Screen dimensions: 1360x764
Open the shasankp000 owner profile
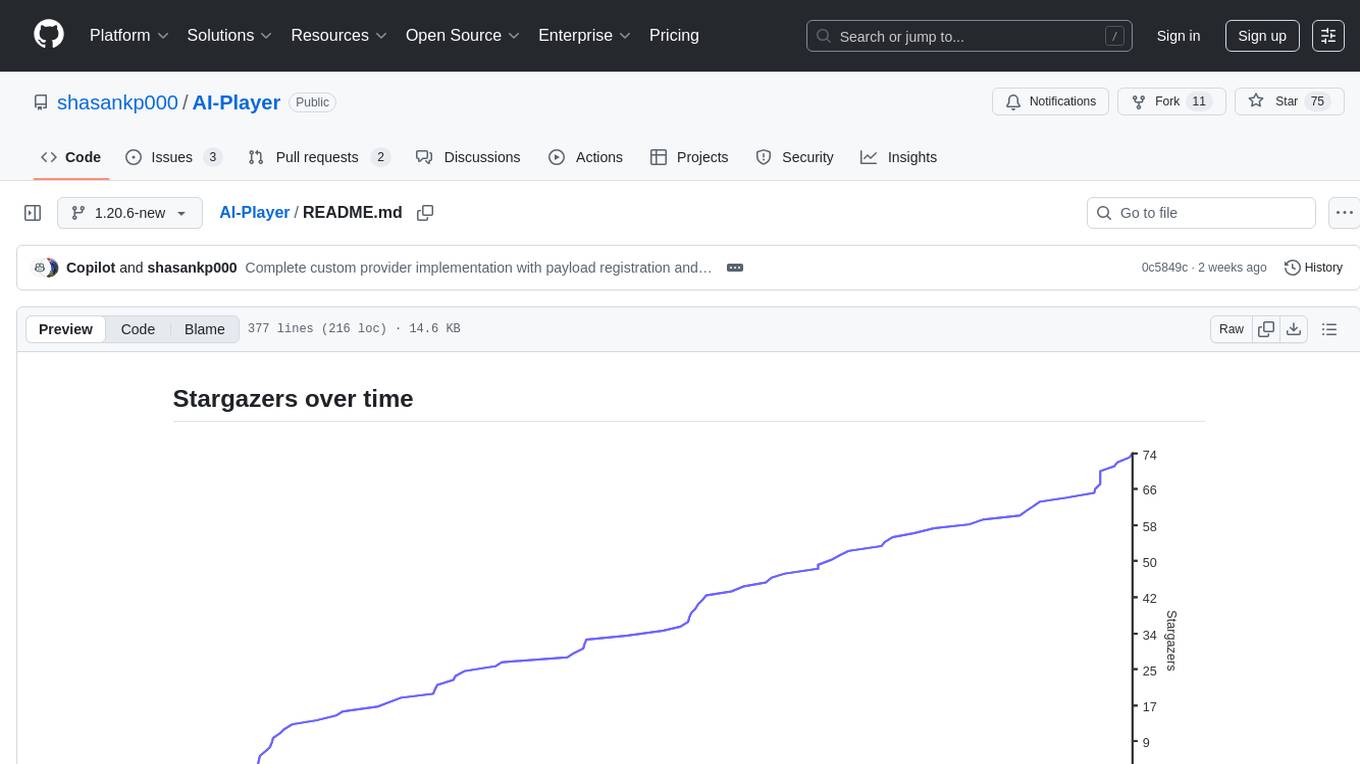click(x=118, y=102)
